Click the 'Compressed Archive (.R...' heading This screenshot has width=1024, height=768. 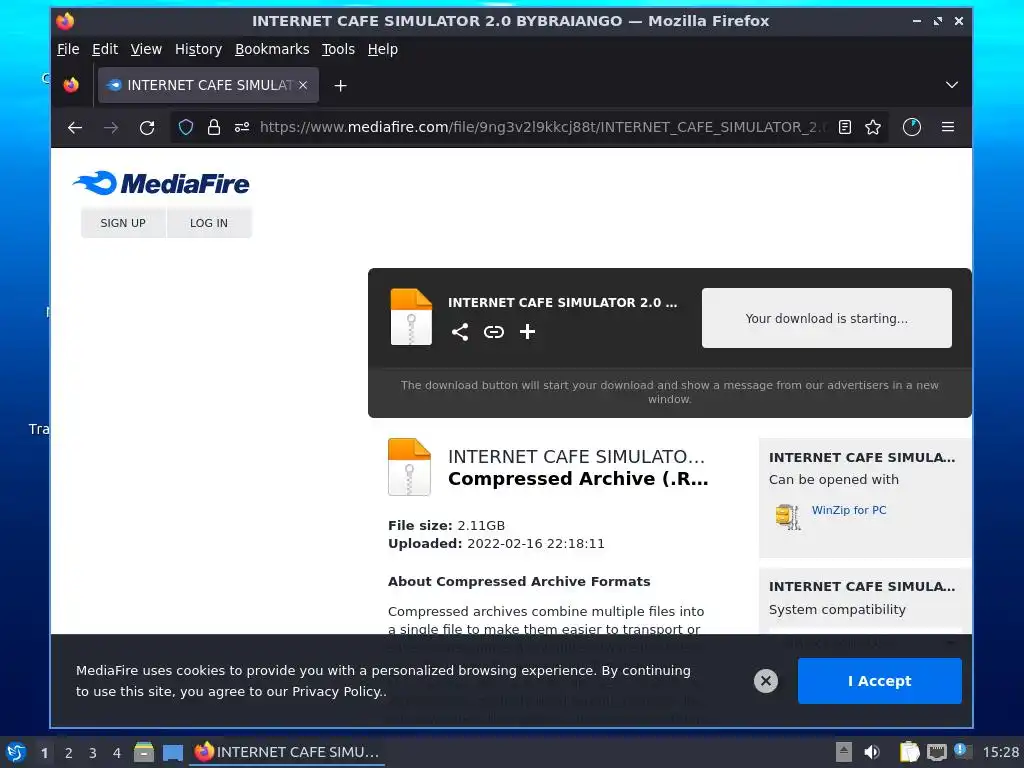(578, 479)
